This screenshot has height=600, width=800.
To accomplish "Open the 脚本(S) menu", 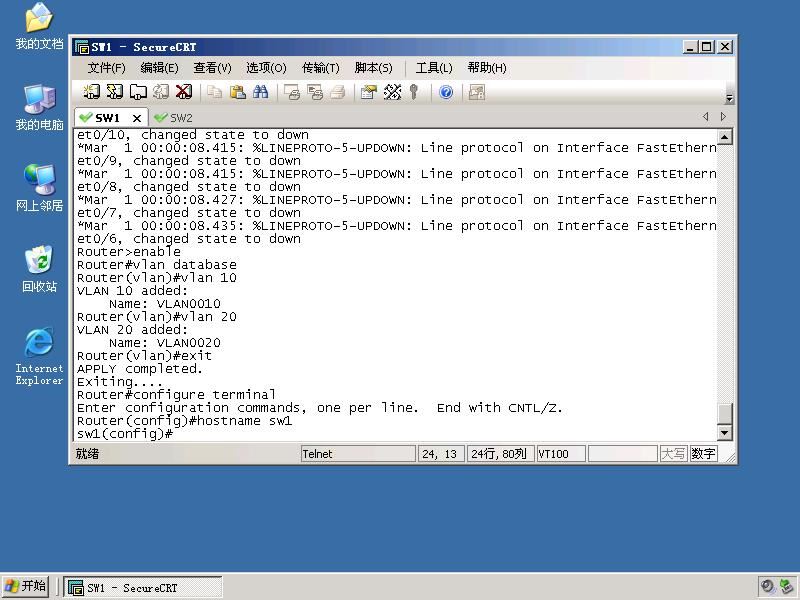I will pyautogui.click(x=373, y=68).
